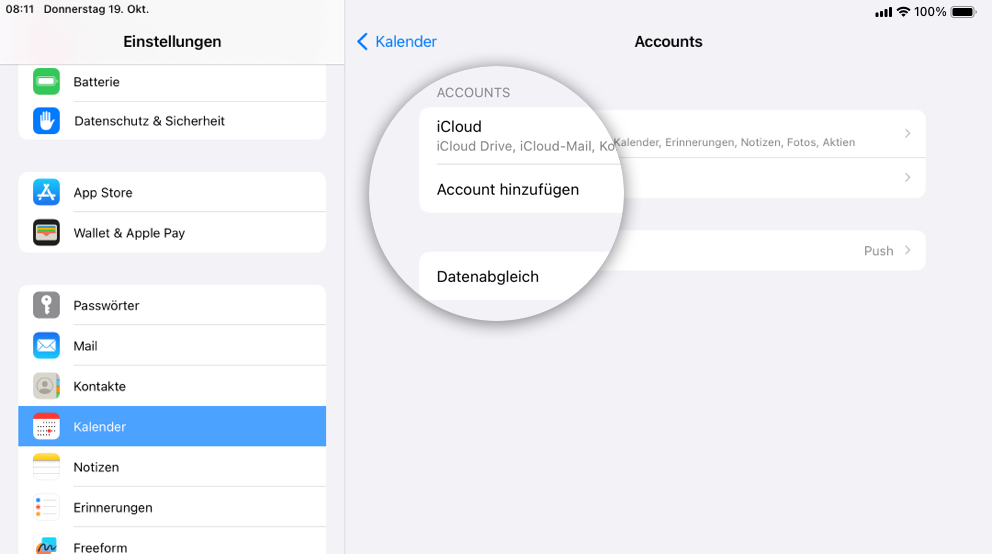
Task: Tap the App Store icon
Action: coord(46,192)
